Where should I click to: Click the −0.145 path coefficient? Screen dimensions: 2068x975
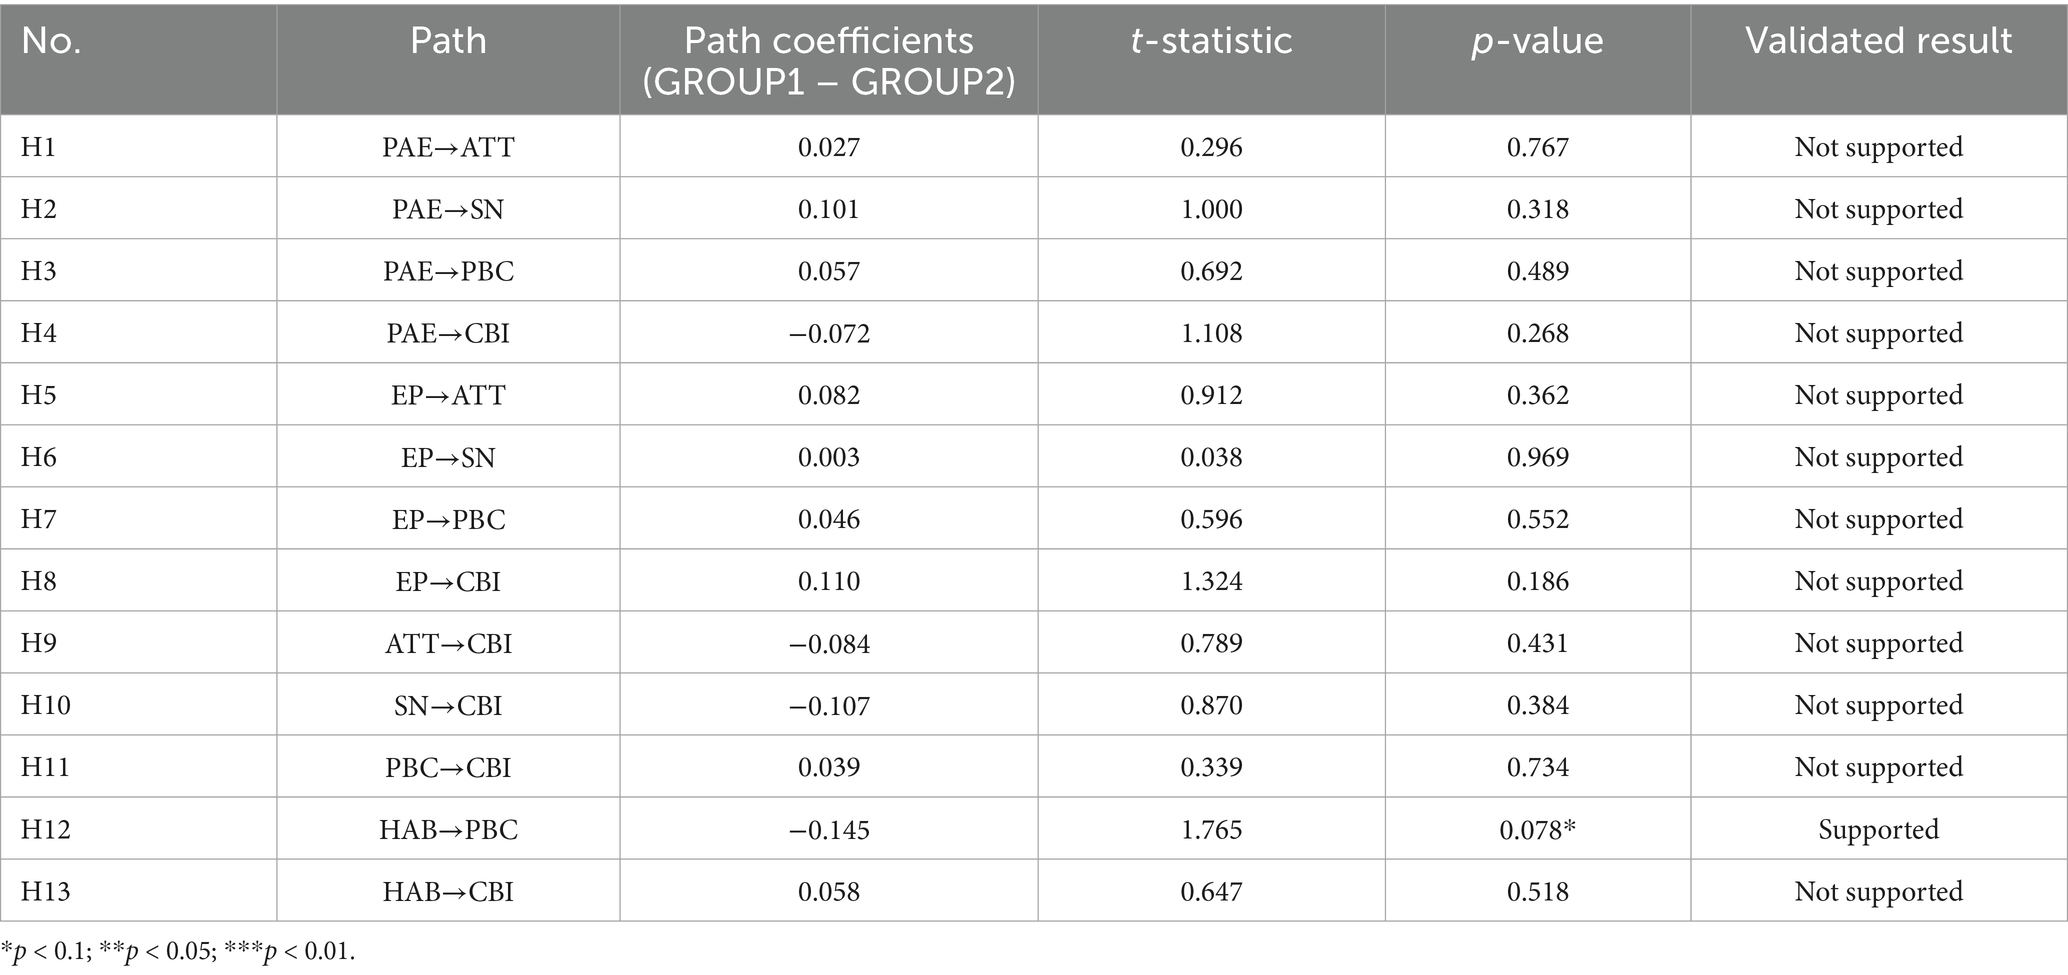click(829, 829)
